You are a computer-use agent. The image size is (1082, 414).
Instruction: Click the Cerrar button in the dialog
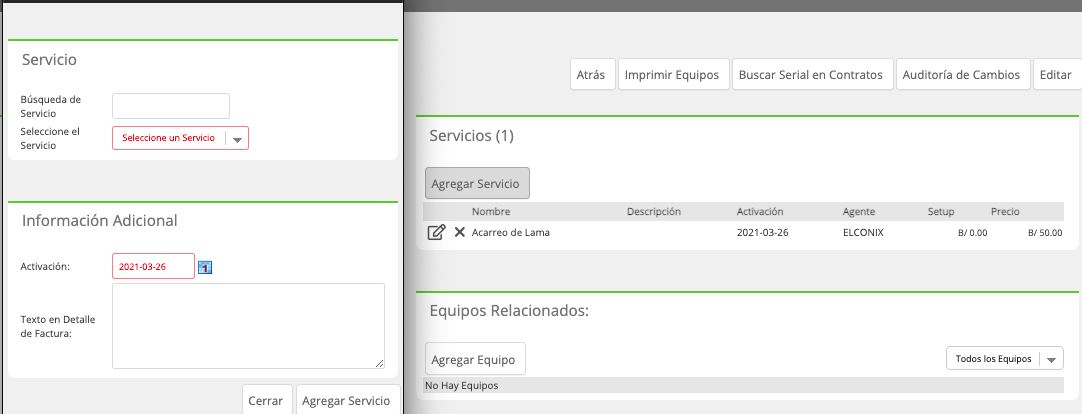click(267, 400)
